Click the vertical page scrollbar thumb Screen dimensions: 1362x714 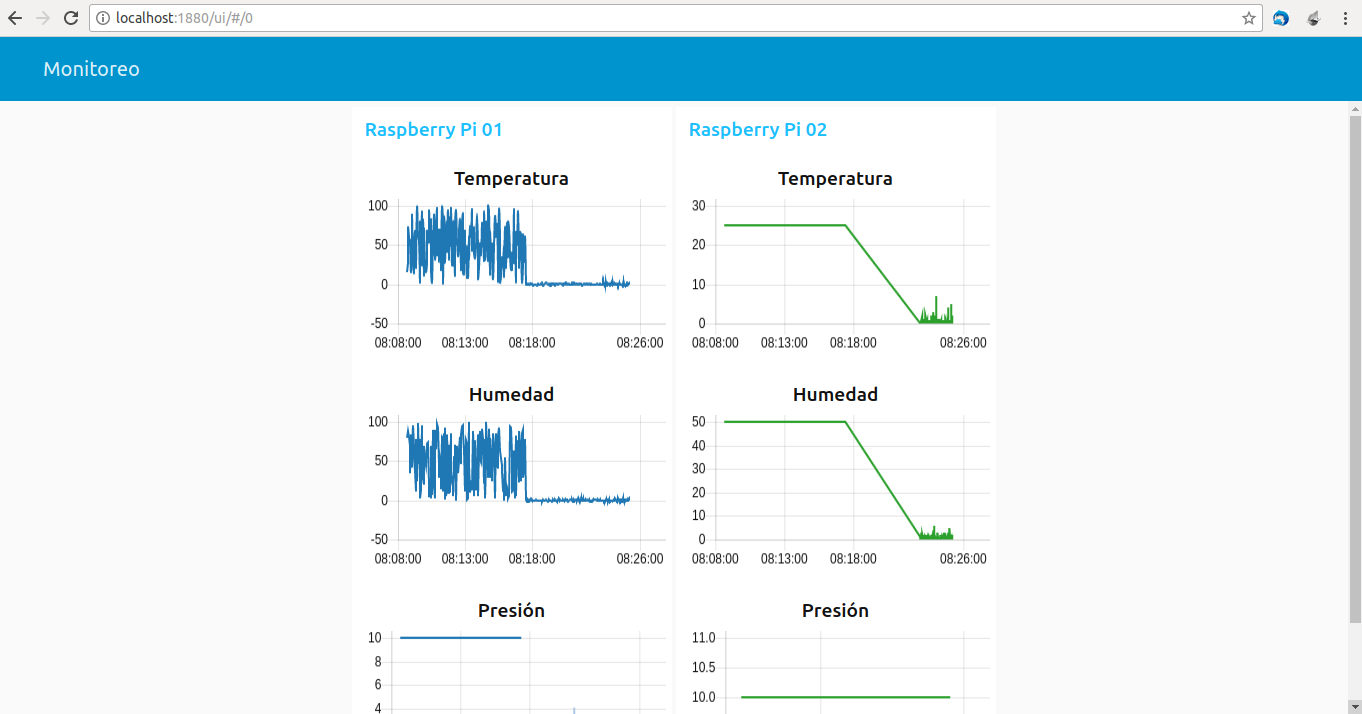[1355, 370]
